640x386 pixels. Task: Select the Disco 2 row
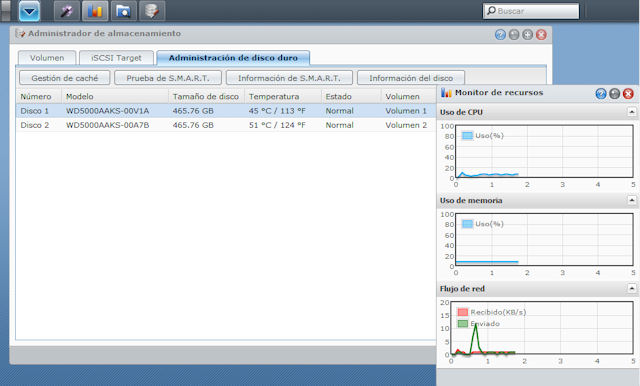click(x=226, y=125)
